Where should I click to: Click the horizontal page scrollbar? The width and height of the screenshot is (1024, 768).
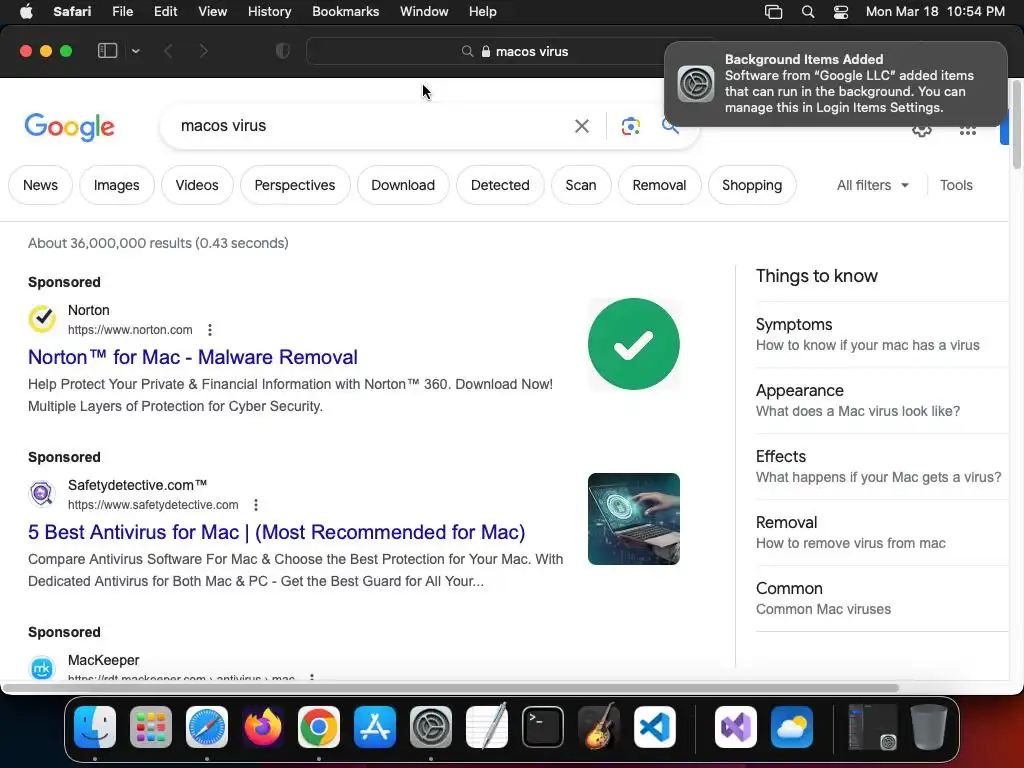(x=451, y=688)
